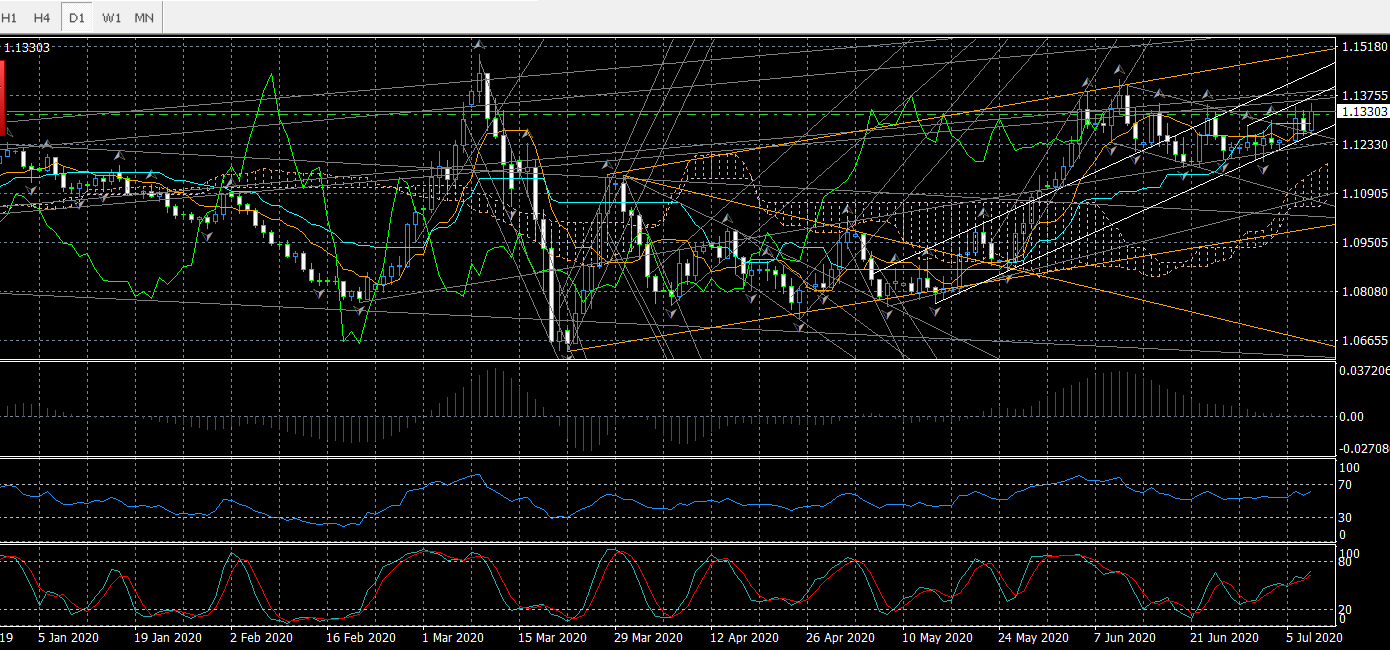Click the 1.15180 price level label
Screen dimensions: 1390x650
click(1365, 47)
